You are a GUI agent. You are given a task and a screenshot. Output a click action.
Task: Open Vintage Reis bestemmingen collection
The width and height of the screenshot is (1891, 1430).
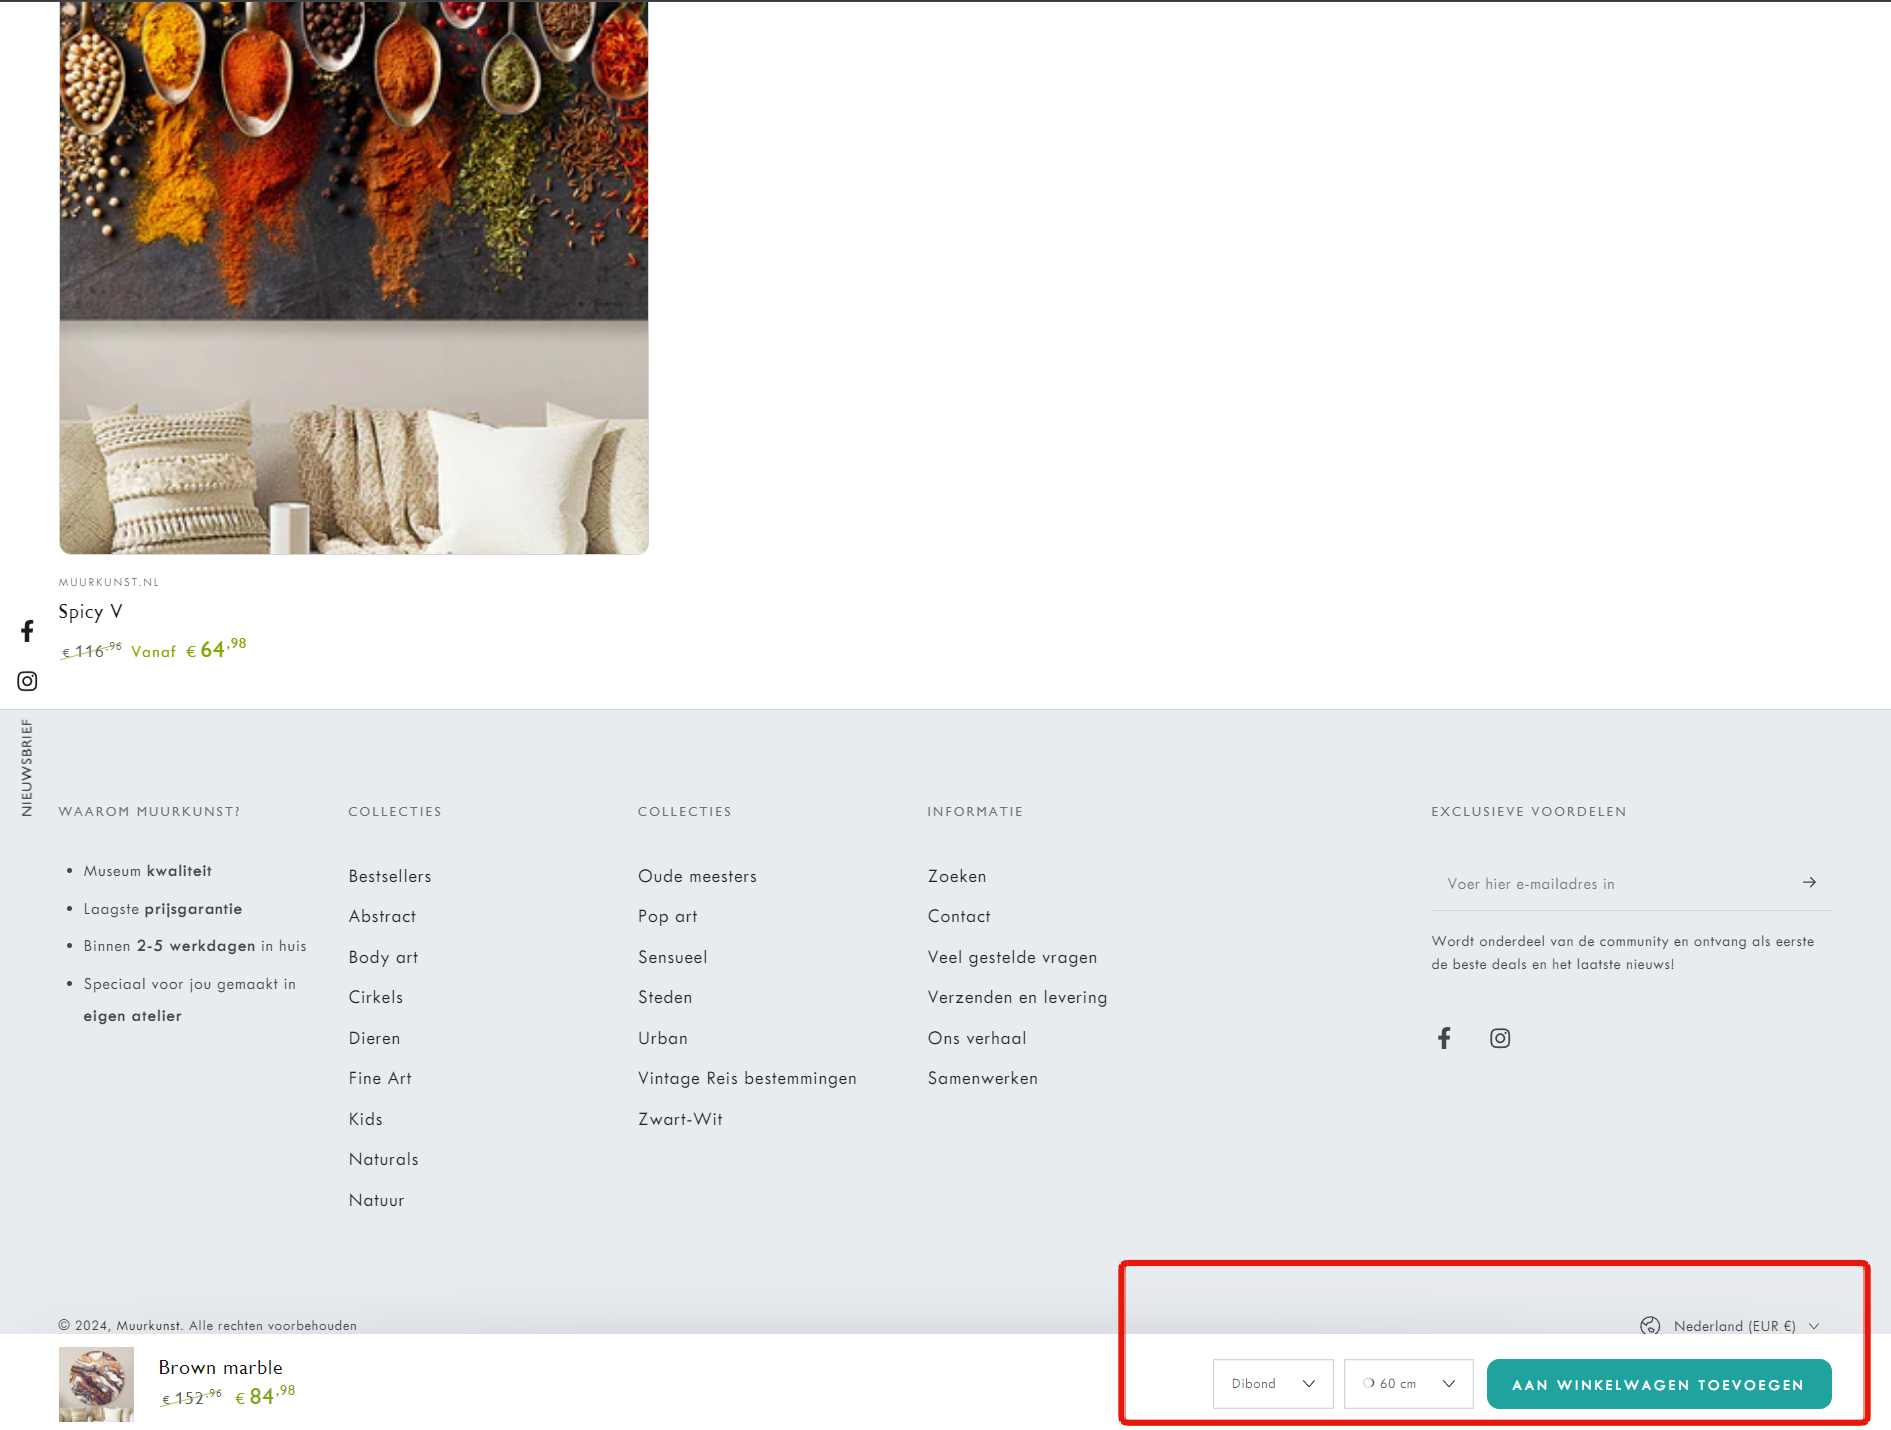click(x=747, y=1078)
